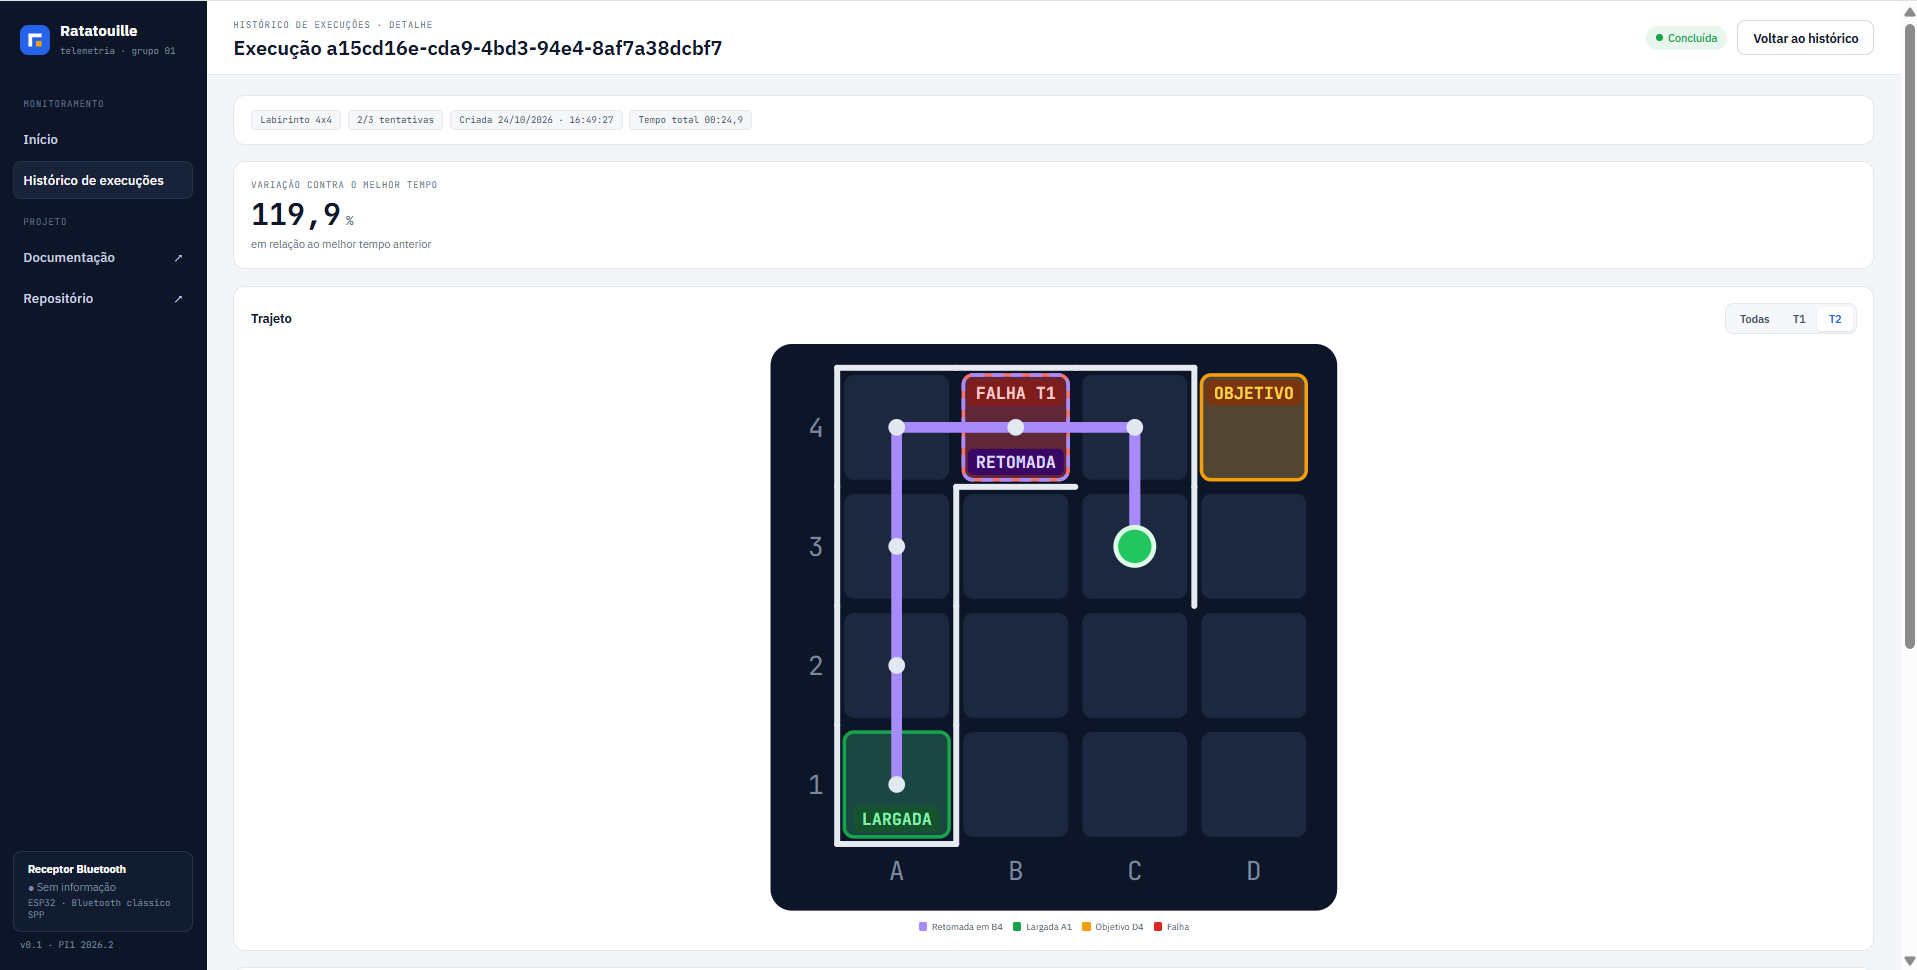Click the RETOMADA label in cell B4
The width and height of the screenshot is (1917, 970).
click(x=1015, y=462)
